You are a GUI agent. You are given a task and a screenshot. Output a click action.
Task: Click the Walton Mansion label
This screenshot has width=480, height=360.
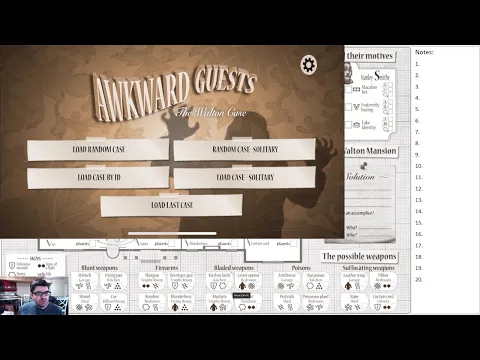click(x=370, y=151)
